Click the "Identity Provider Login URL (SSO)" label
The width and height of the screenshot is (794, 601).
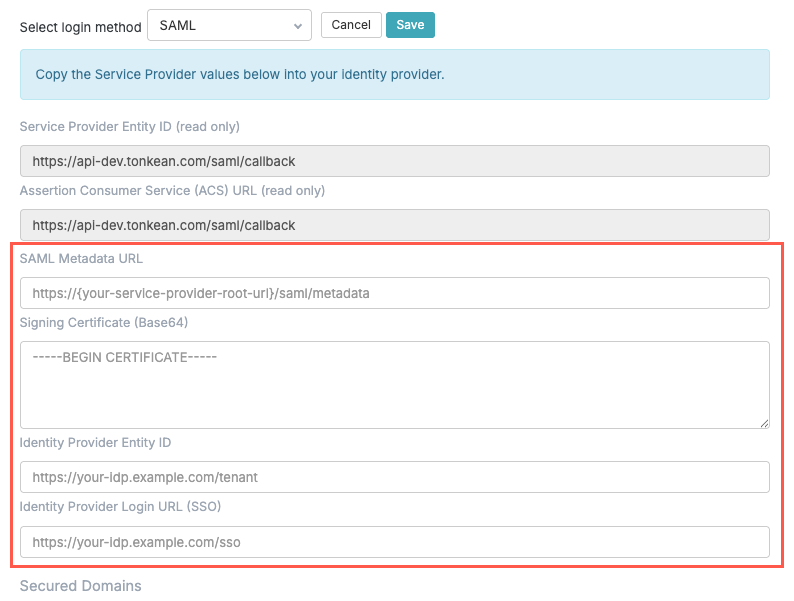click(x=120, y=507)
